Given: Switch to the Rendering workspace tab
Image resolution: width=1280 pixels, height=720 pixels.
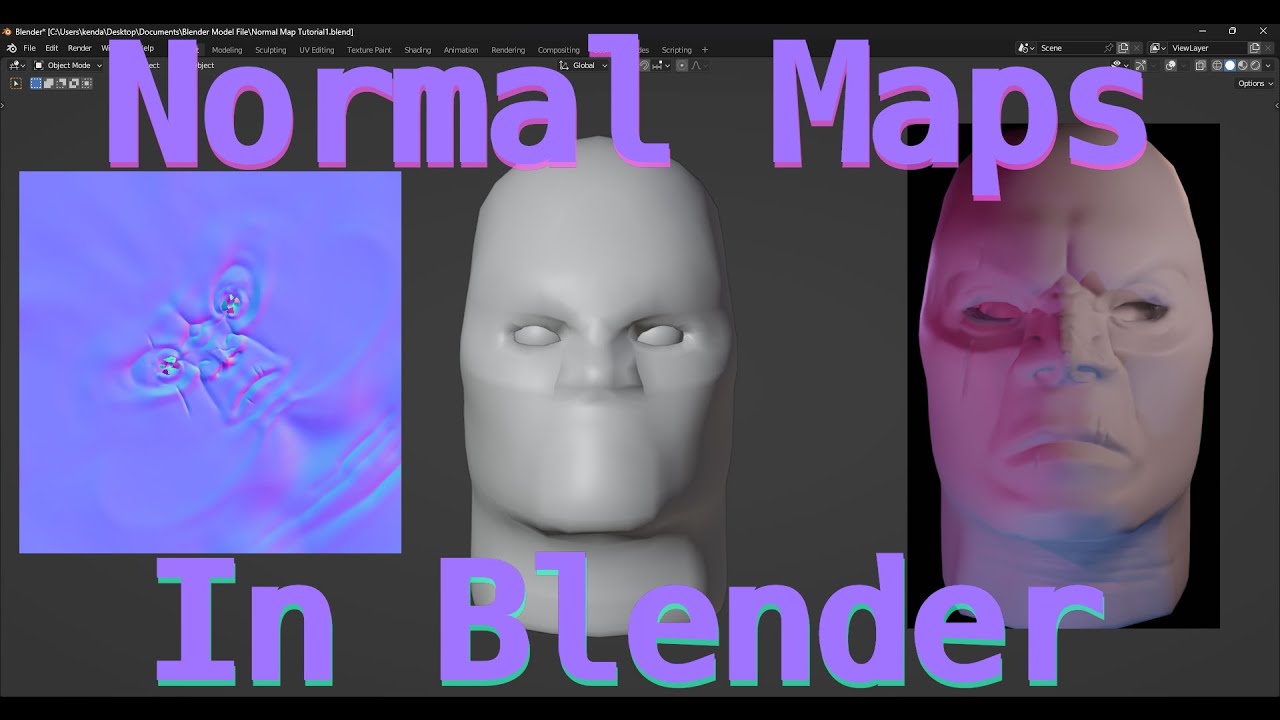Looking at the screenshot, I should pyautogui.click(x=508, y=50).
